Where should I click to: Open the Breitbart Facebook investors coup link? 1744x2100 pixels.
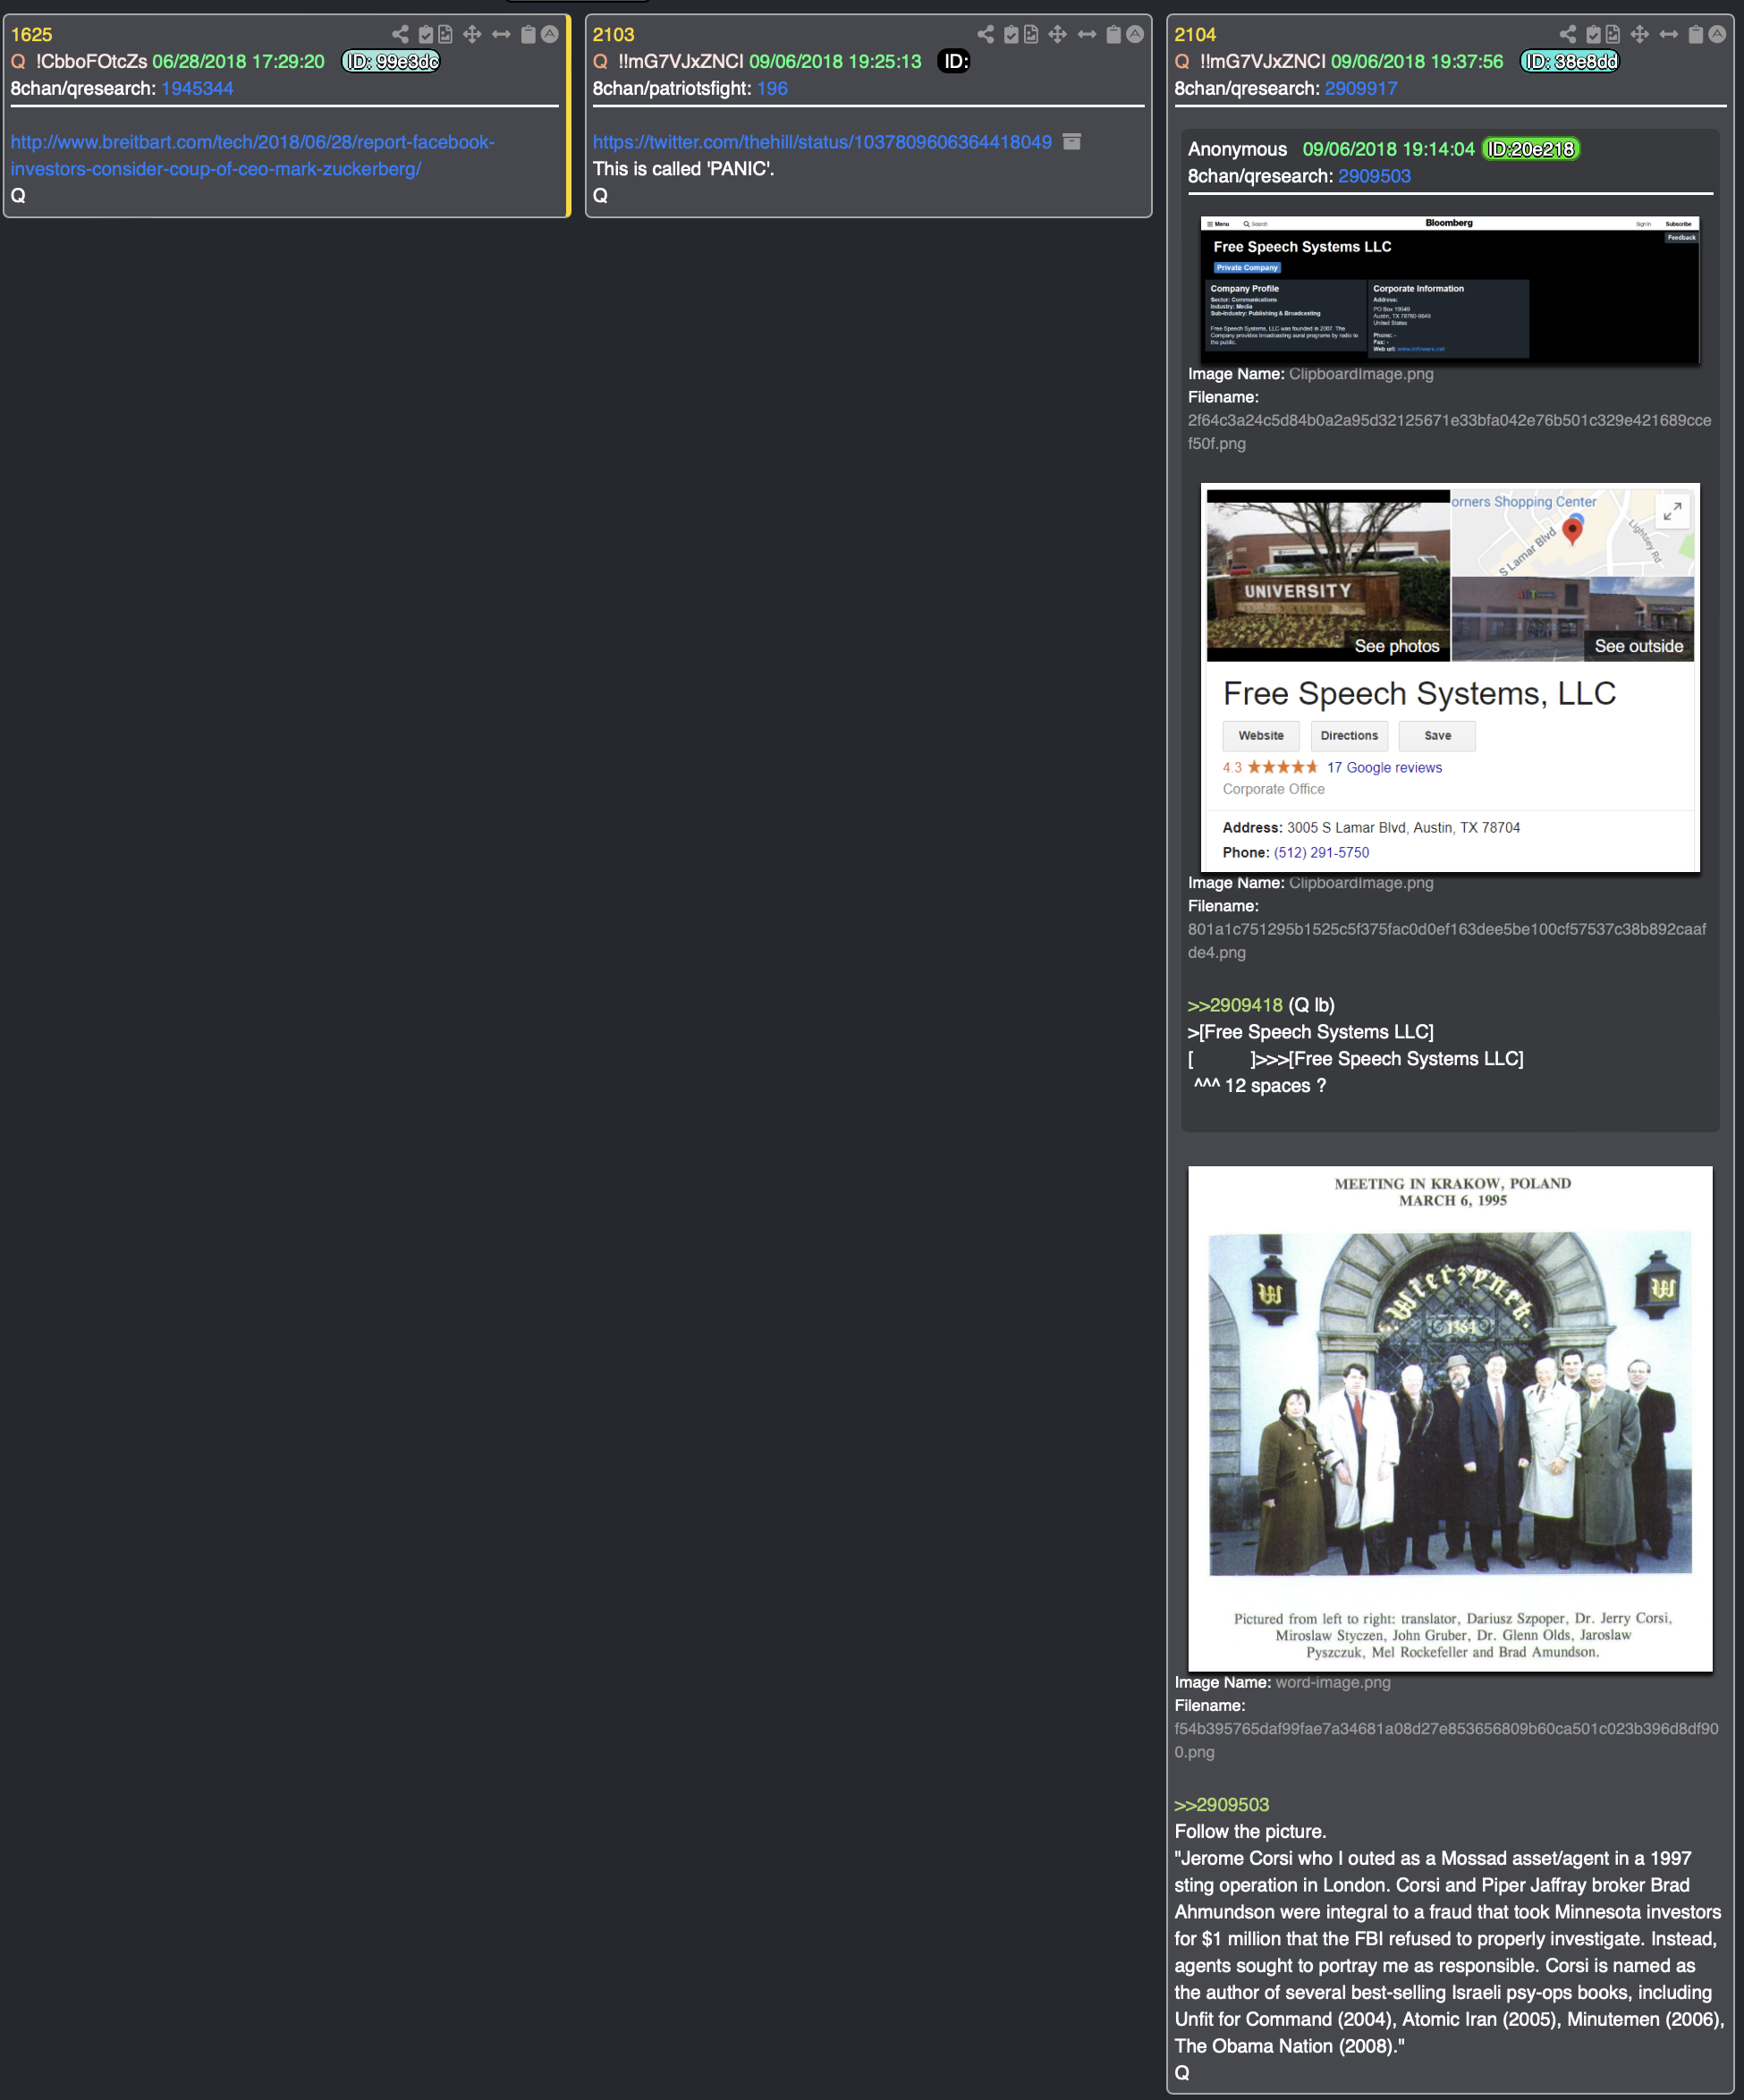coord(253,155)
